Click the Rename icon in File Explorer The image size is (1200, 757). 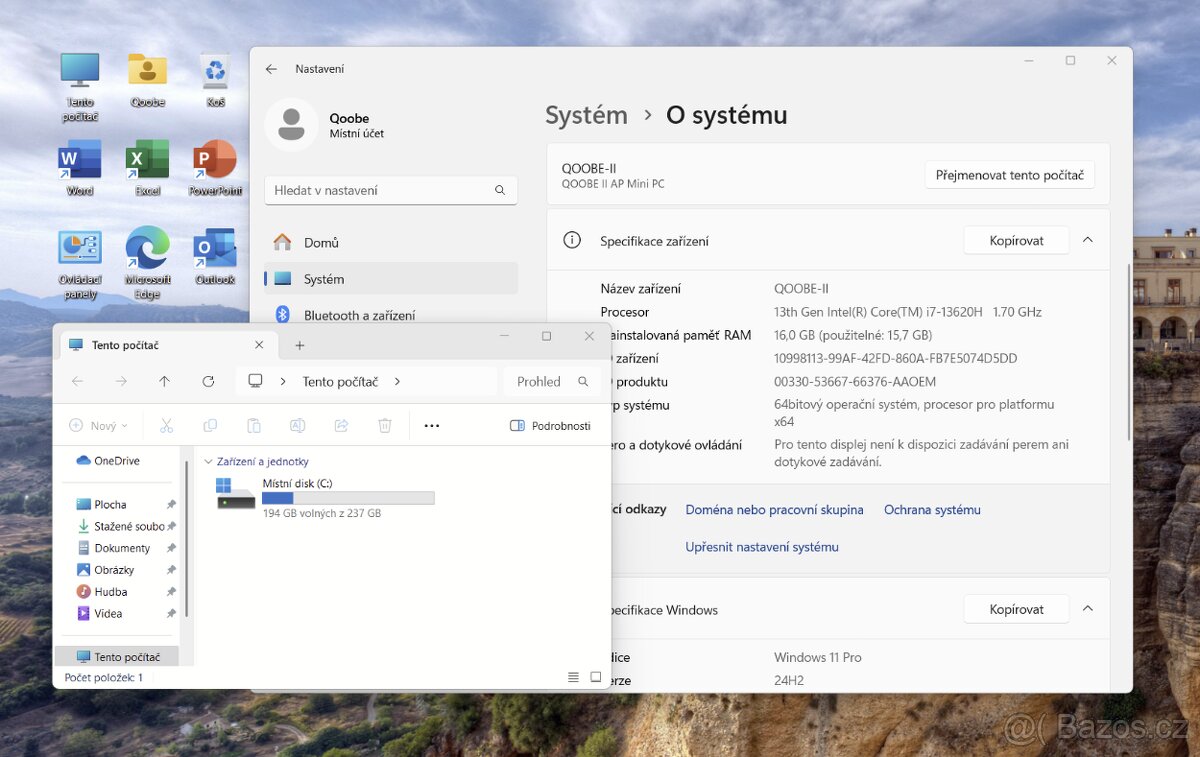[297, 425]
